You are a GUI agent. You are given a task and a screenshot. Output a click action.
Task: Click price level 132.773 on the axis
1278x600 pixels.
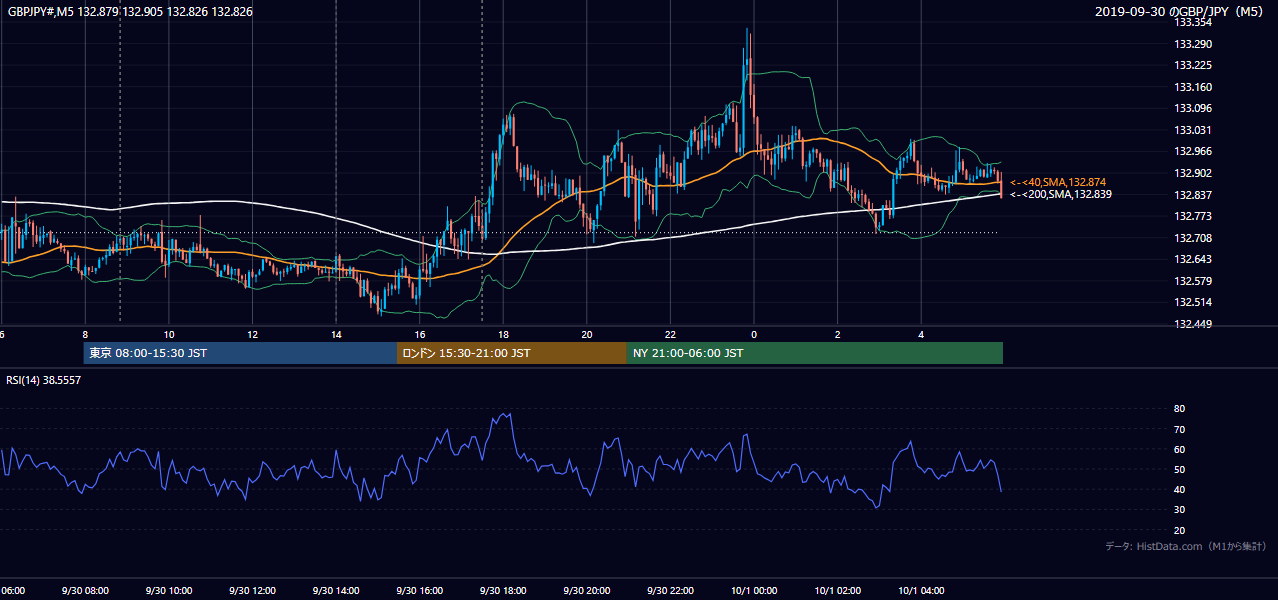(x=1192, y=216)
